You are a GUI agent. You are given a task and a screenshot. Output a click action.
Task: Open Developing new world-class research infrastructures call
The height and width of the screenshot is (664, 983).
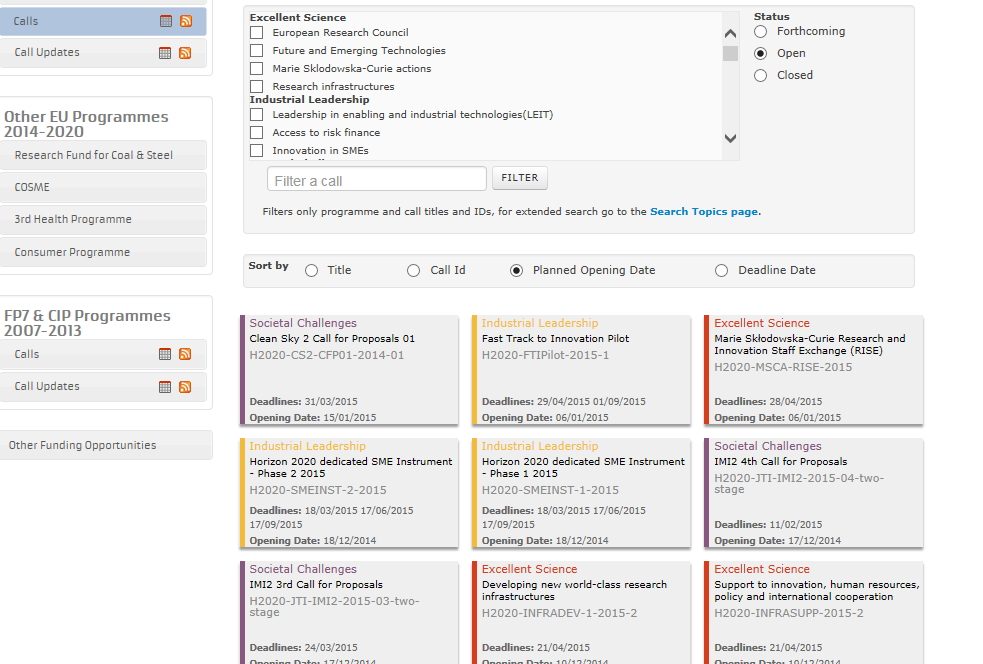pyautogui.click(x=574, y=591)
